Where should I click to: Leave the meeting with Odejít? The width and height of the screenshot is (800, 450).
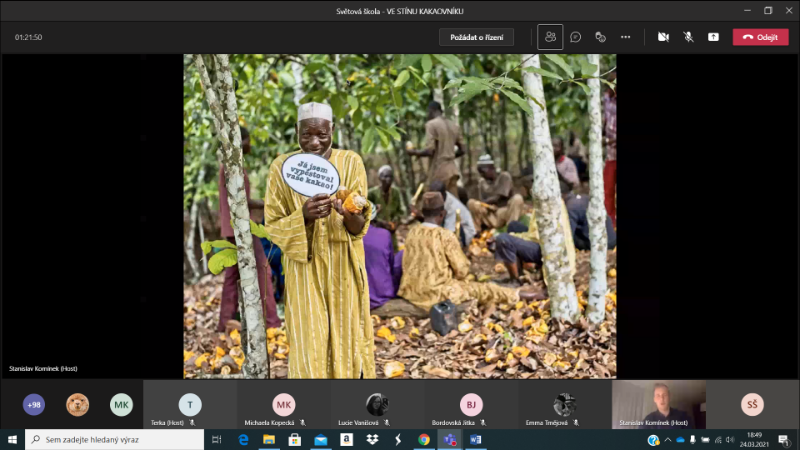tap(760, 37)
